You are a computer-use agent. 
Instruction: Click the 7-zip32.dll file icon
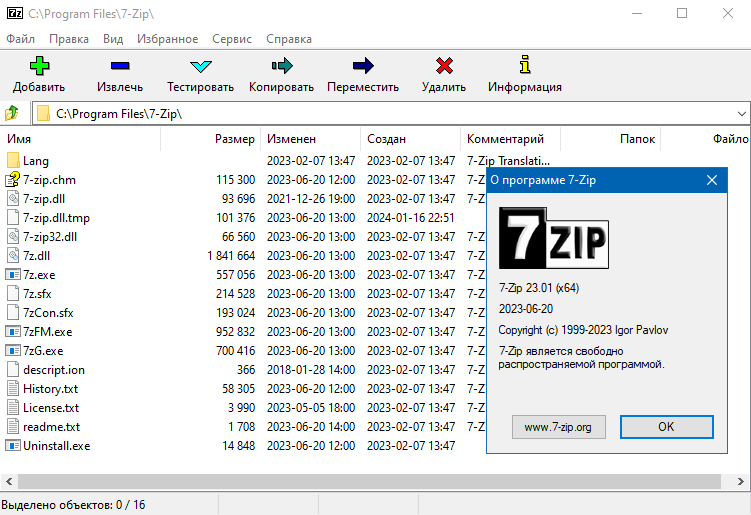(x=13, y=237)
